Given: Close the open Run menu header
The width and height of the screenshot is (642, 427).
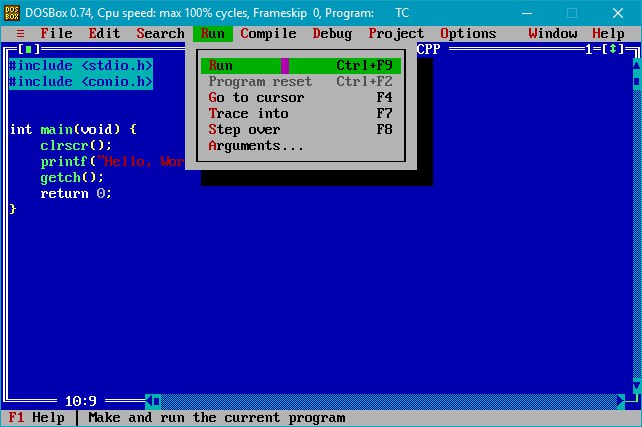Looking at the screenshot, I should click(212, 34).
